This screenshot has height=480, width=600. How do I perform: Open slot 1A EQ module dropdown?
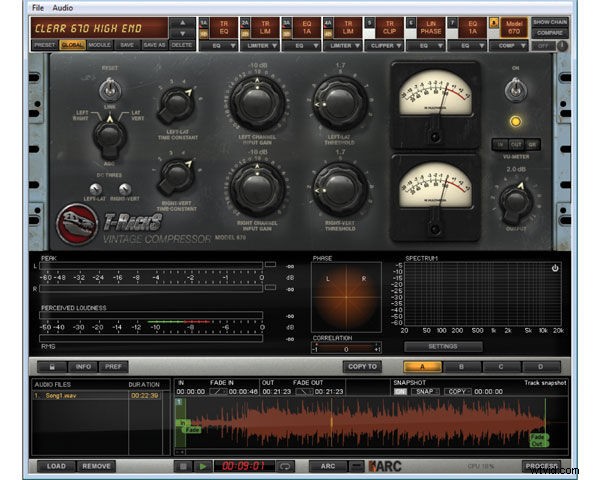click(218, 46)
